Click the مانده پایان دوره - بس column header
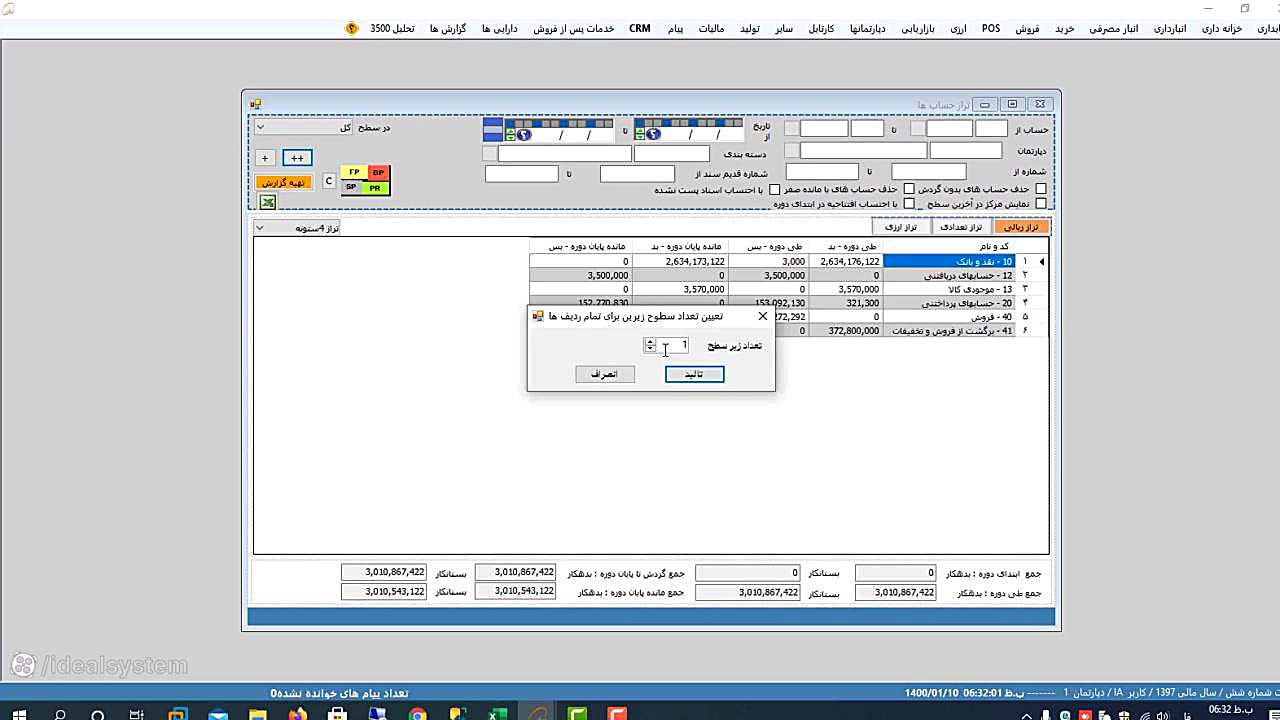Screen dimensions: 1280x720 [x=581, y=247]
